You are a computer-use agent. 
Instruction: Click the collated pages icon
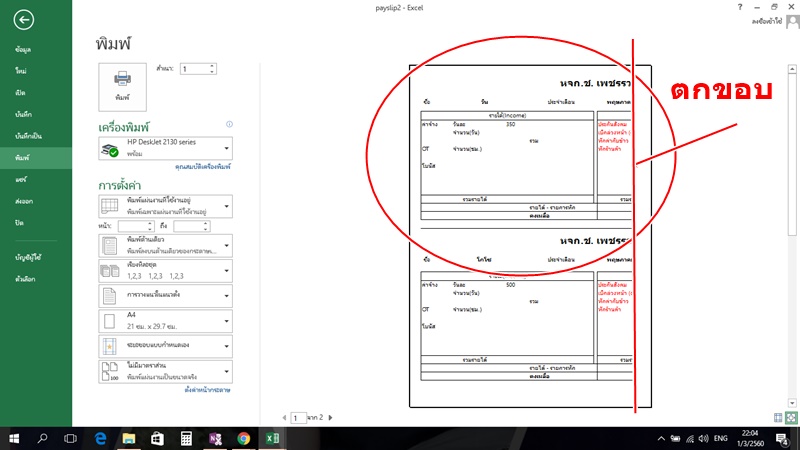(110, 271)
